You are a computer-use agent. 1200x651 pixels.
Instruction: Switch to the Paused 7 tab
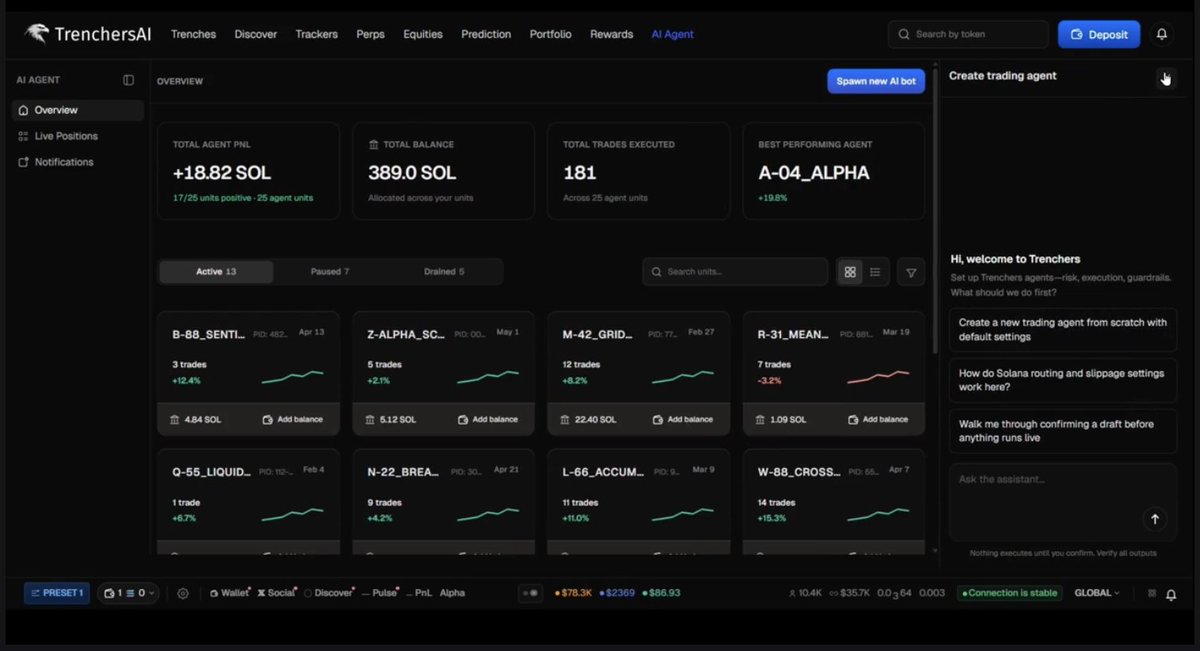330,272
